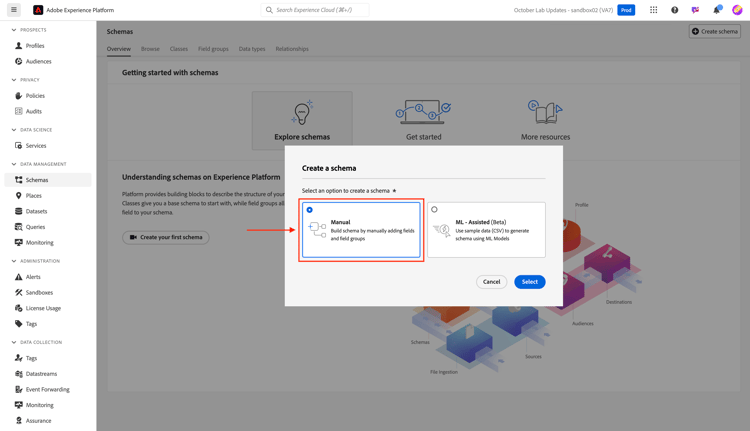Click the License Usage icon

tap(19, 308)
